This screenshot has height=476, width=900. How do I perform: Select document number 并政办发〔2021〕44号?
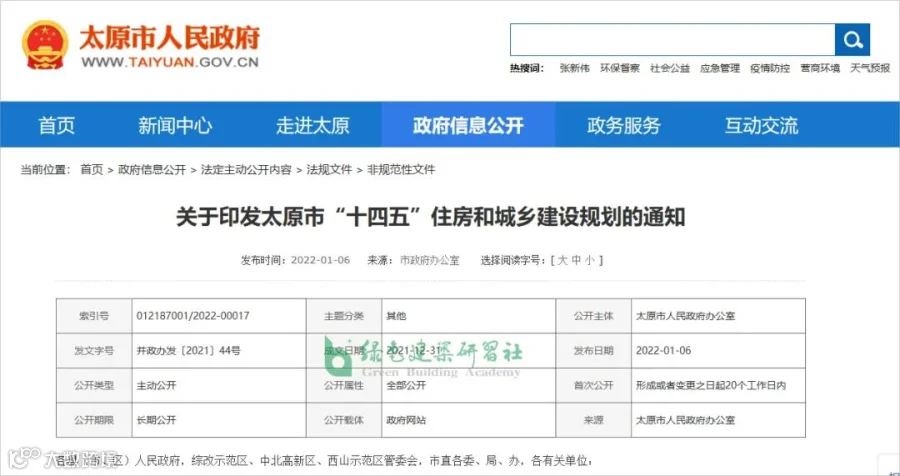(x=188, y=350)
